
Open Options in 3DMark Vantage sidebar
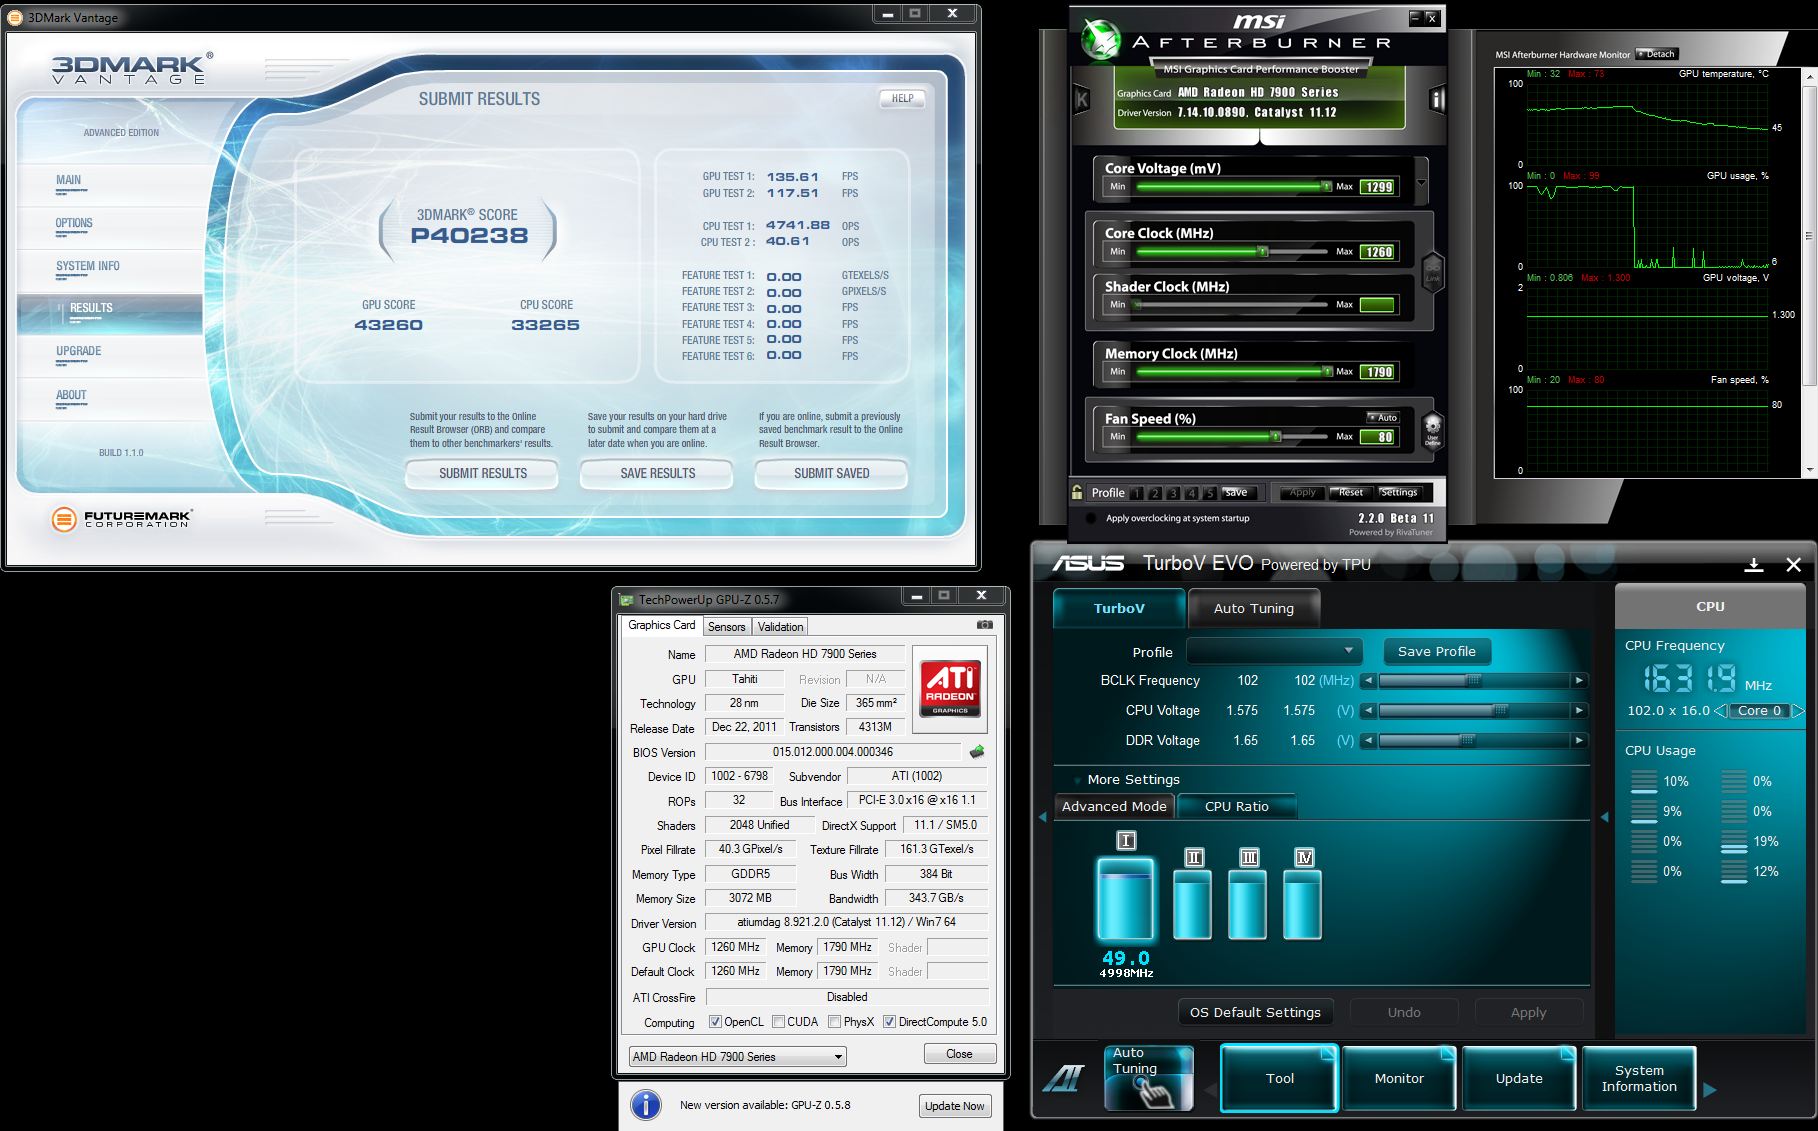click(x=74, y=224)
